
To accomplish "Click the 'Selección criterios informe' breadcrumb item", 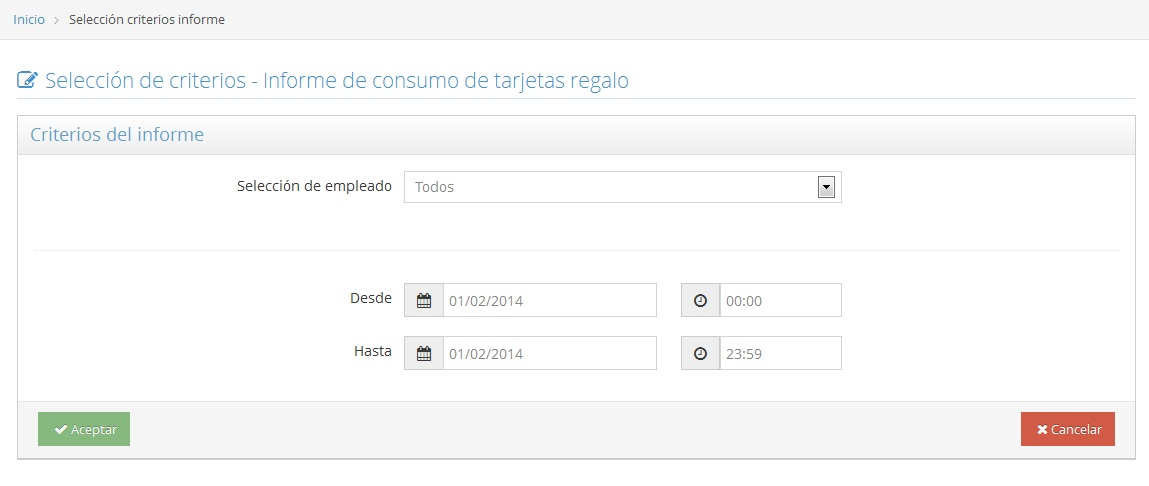I will click(146, 20).
